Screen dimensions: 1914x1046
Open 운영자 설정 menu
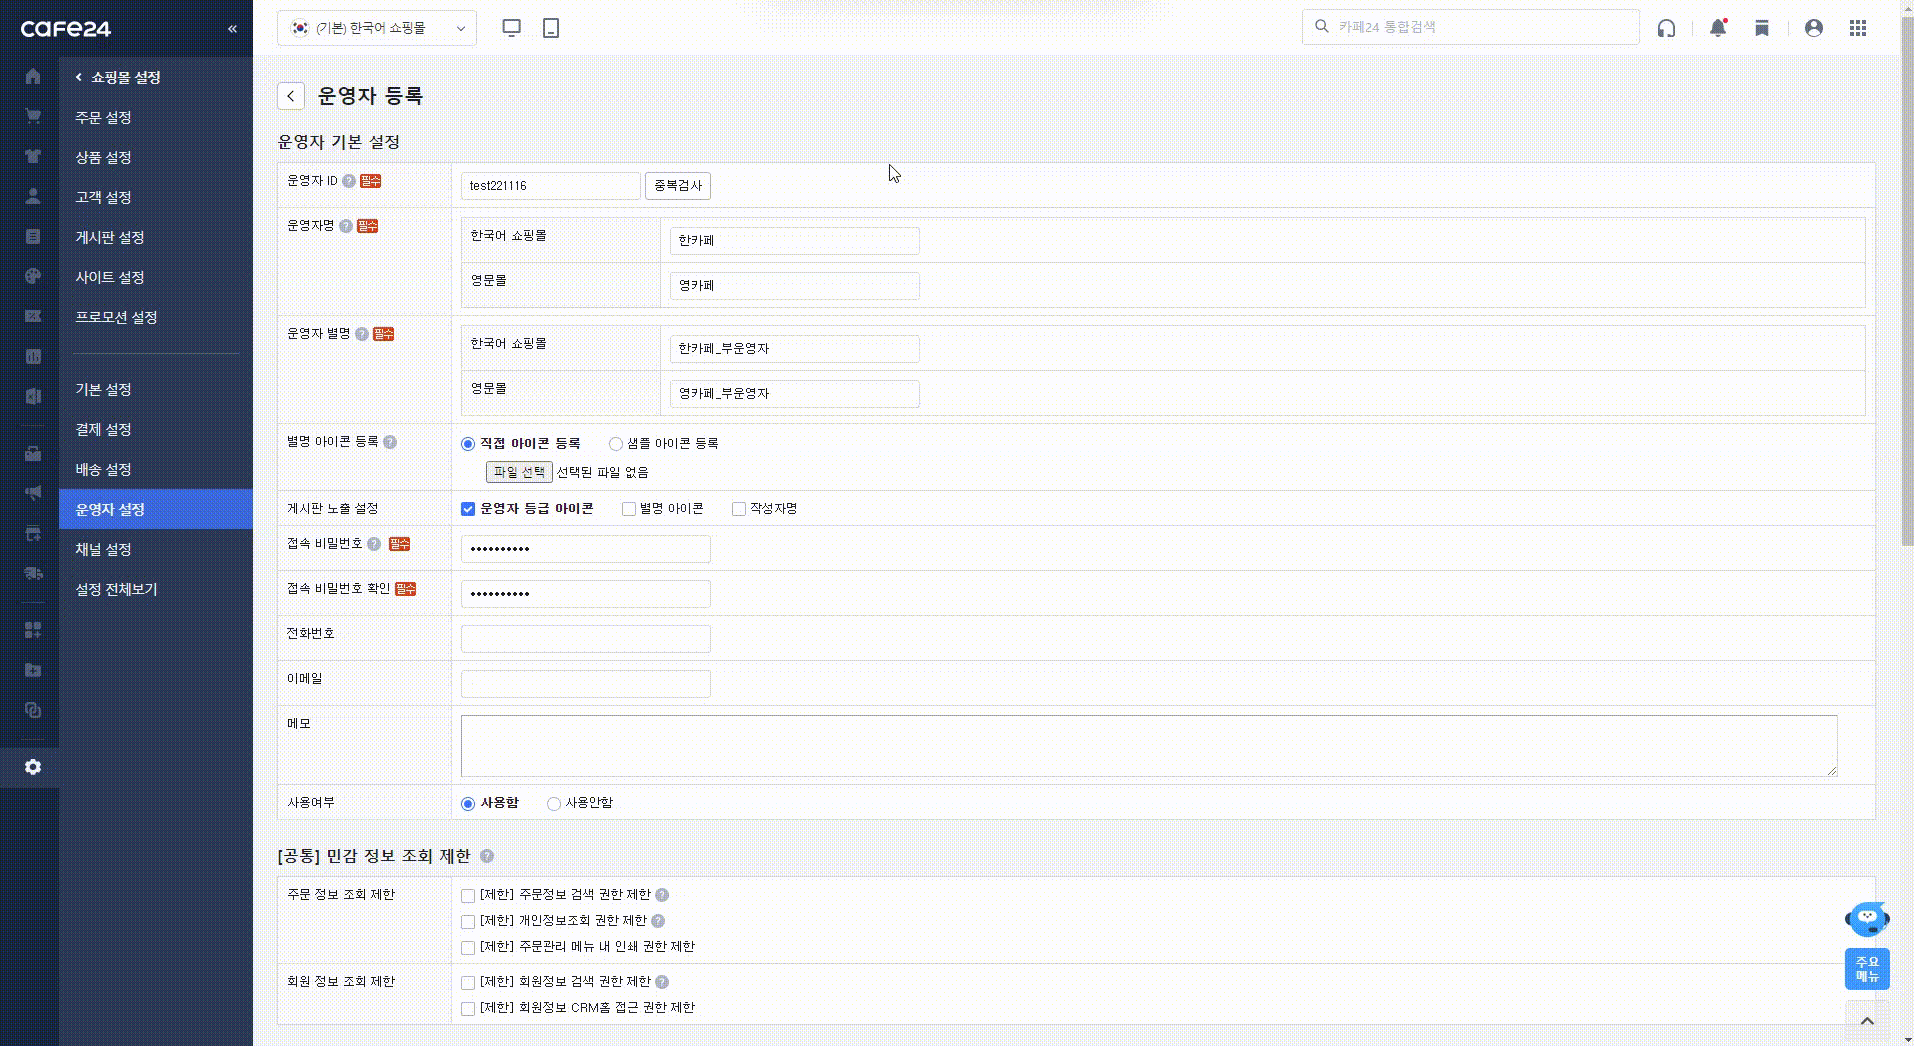coord(155,509)
